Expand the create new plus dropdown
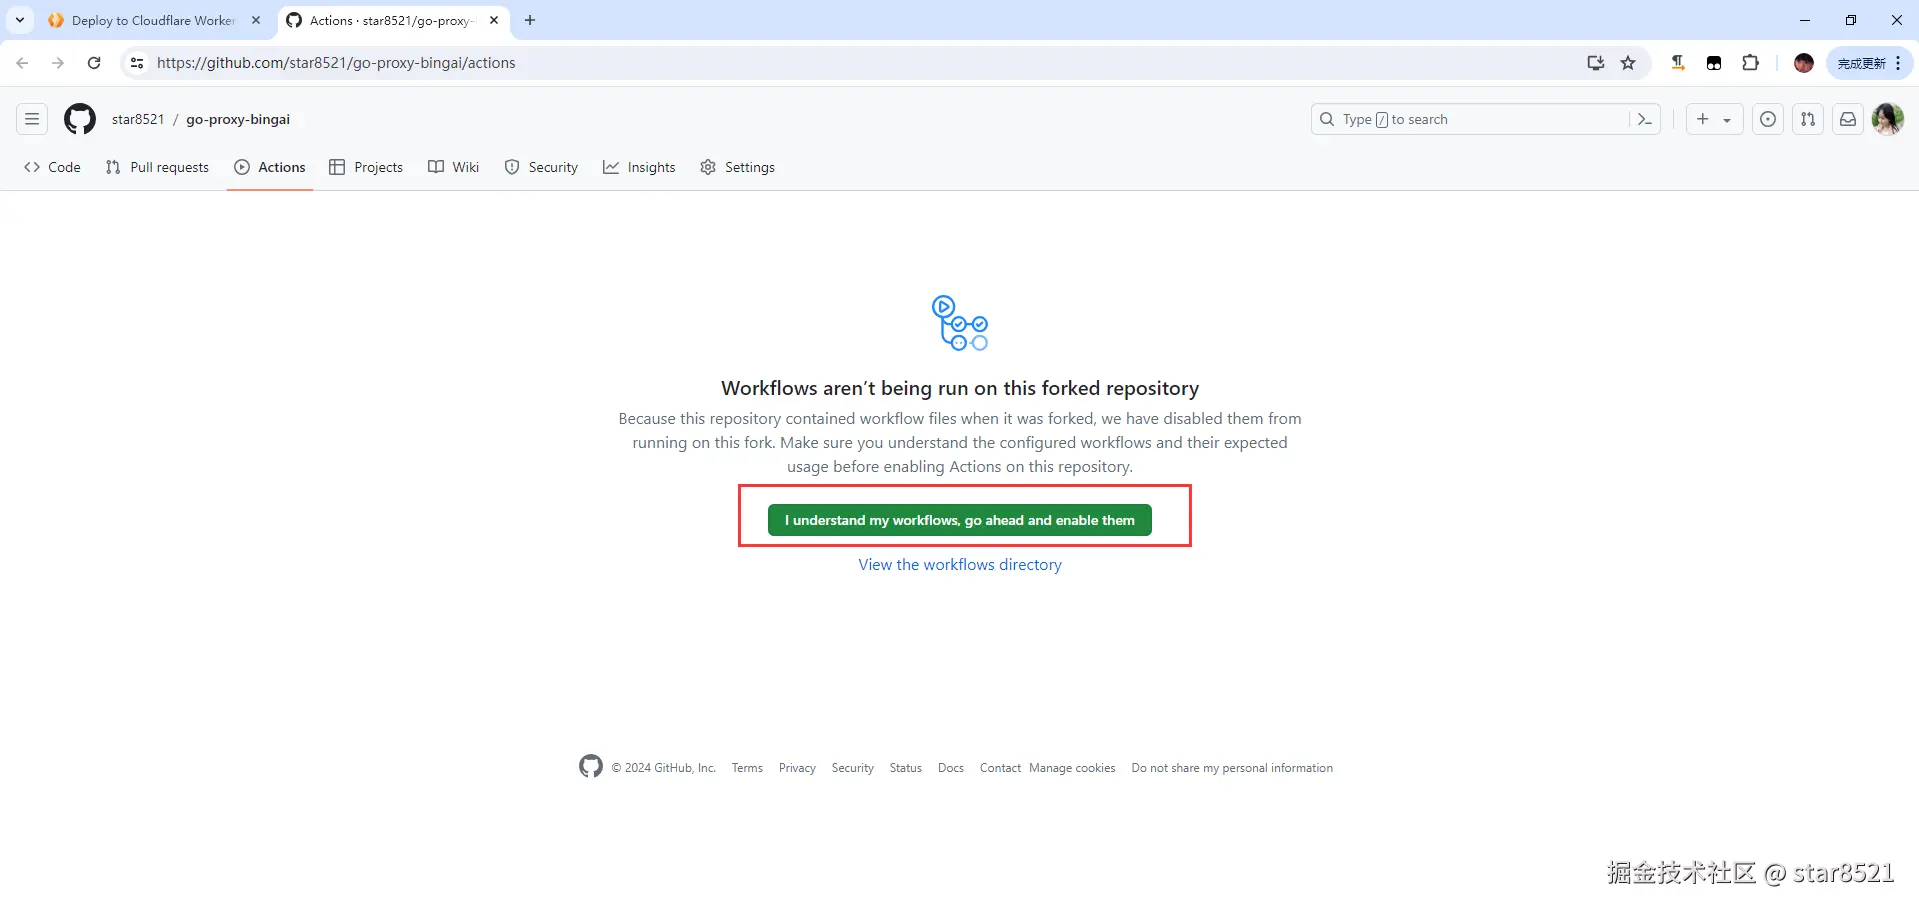 1714,119
